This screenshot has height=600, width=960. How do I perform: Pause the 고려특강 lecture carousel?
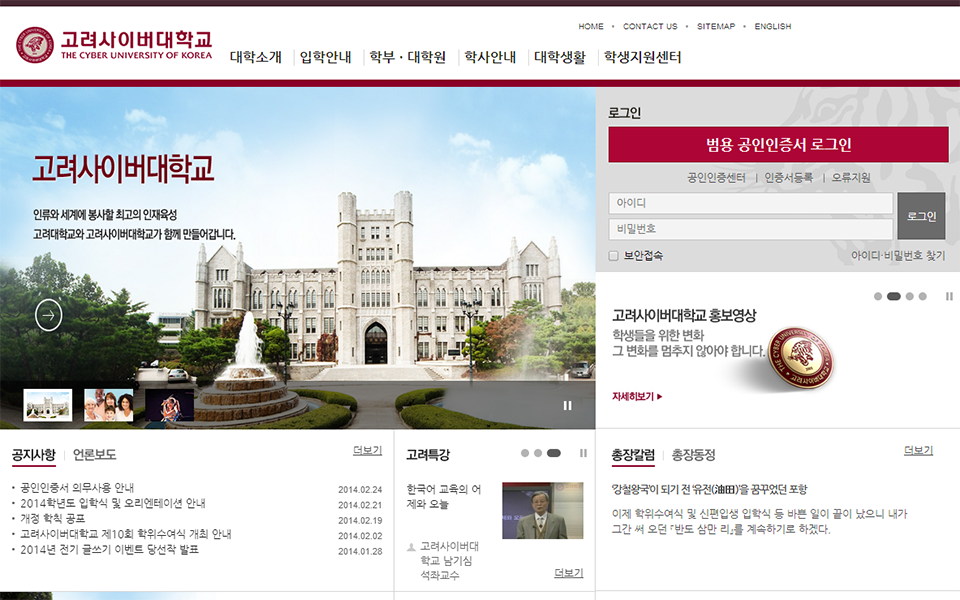pyautogui.click(x=583, y=453)
